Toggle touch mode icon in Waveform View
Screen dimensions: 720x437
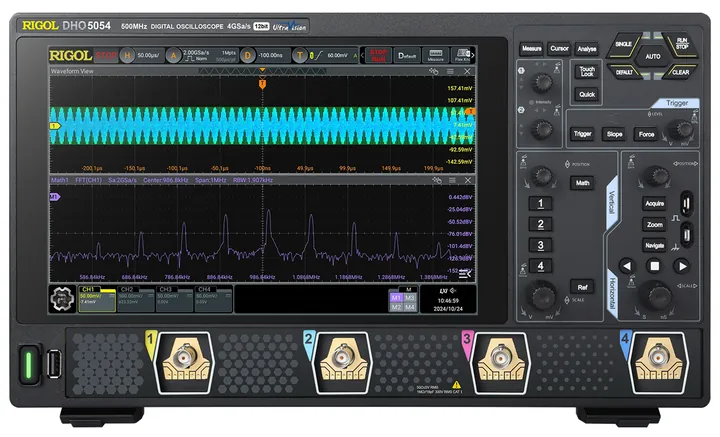pyautogui.click(x=433, y=71)
